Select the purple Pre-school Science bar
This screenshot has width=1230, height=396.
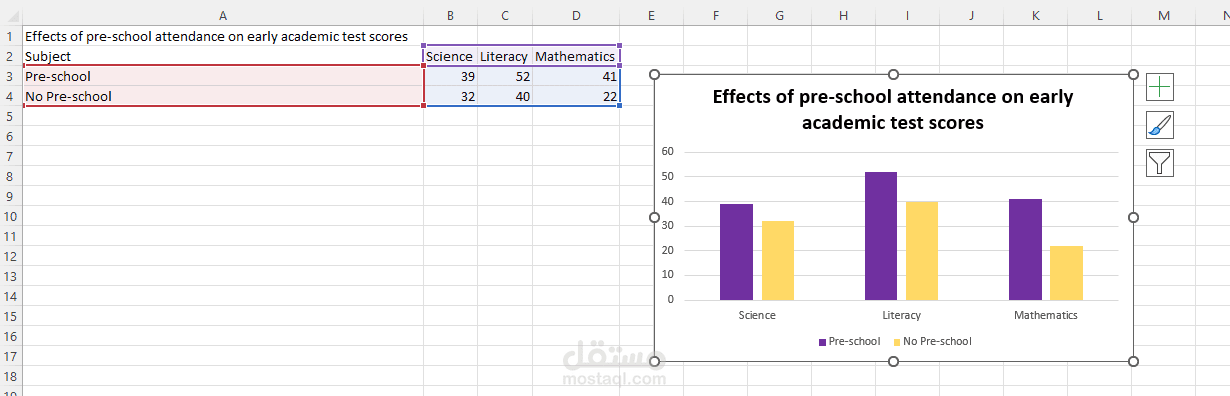tap(736, 252)
